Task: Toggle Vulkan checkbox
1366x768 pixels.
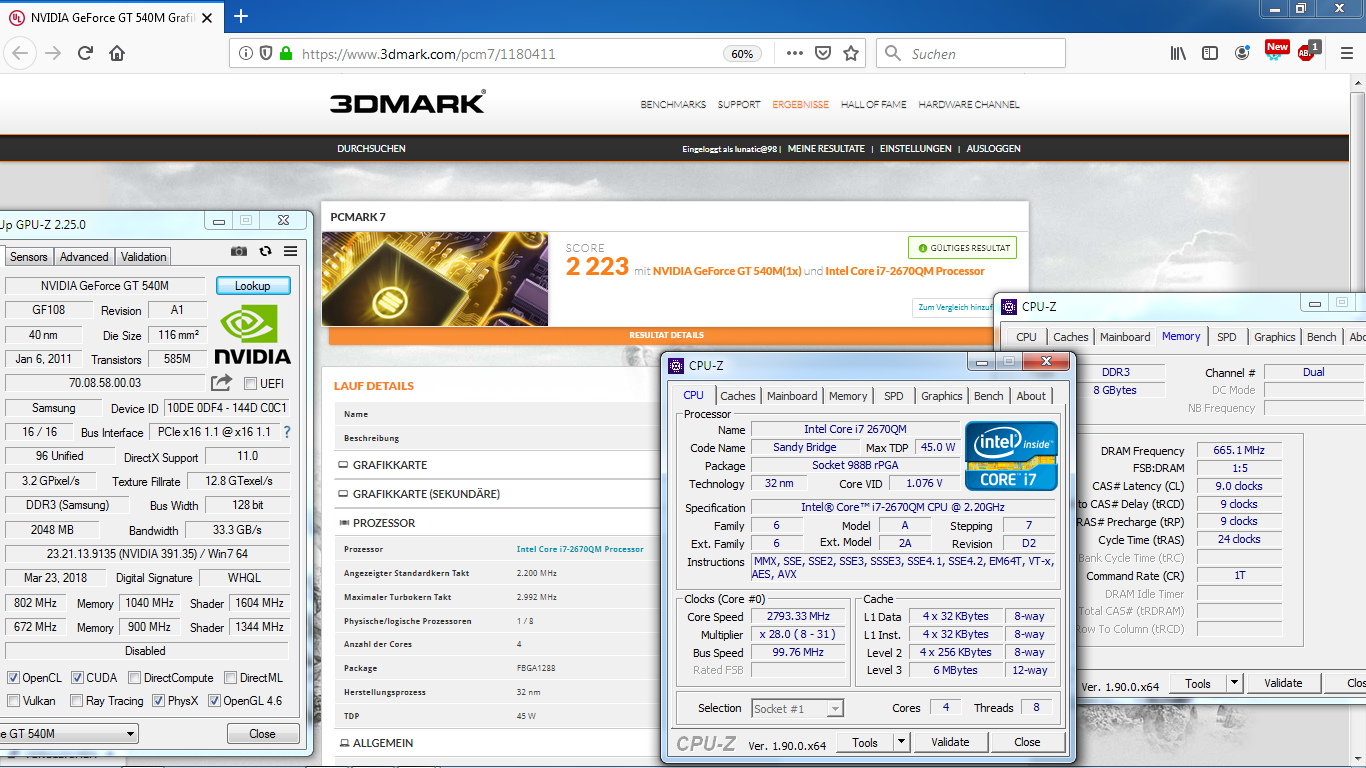Action: click(13, 701)
